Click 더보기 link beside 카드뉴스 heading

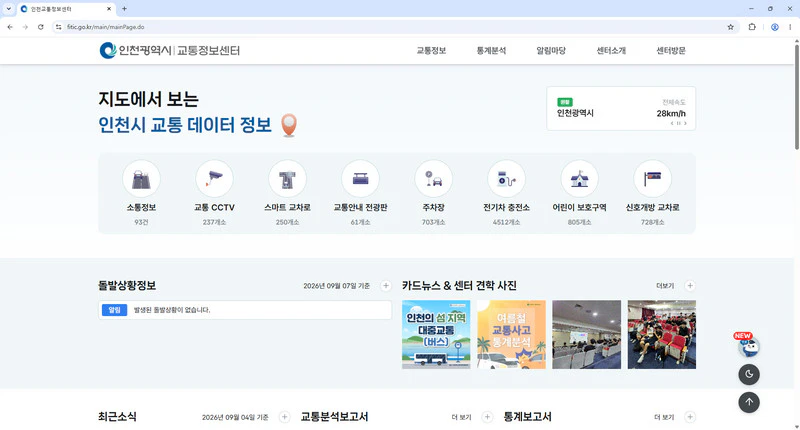coord(665,286)
